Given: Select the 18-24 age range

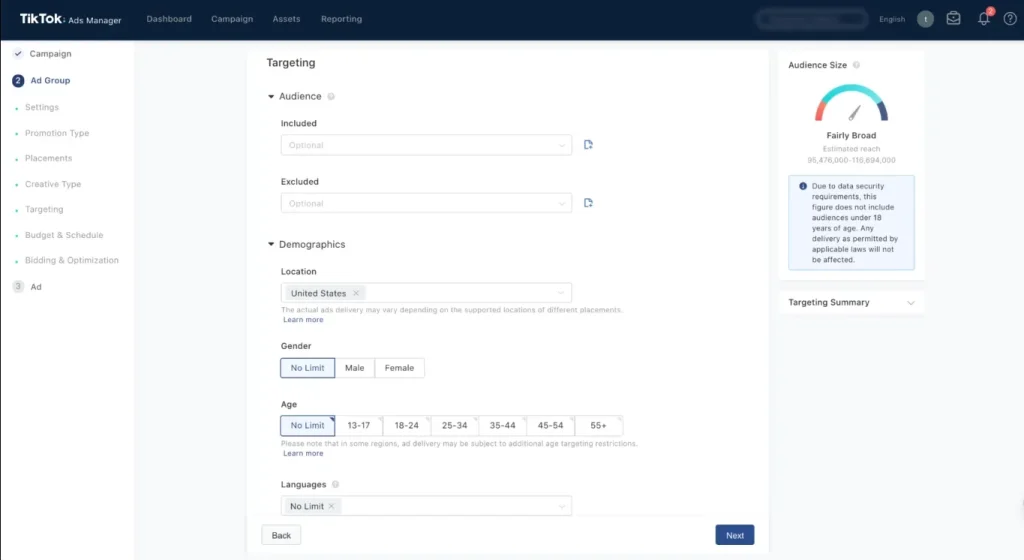Looking at the screenshot, I should [x=406, y=425].
